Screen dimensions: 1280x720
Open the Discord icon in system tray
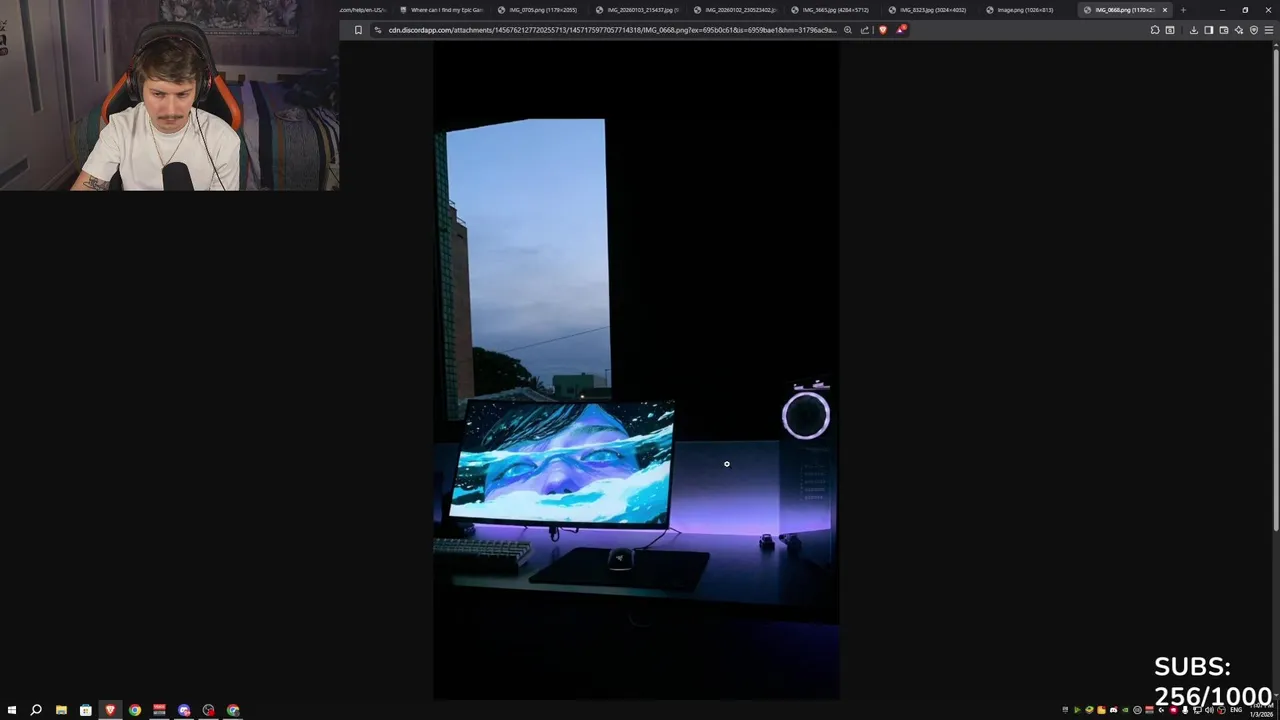coord(1113,710)
